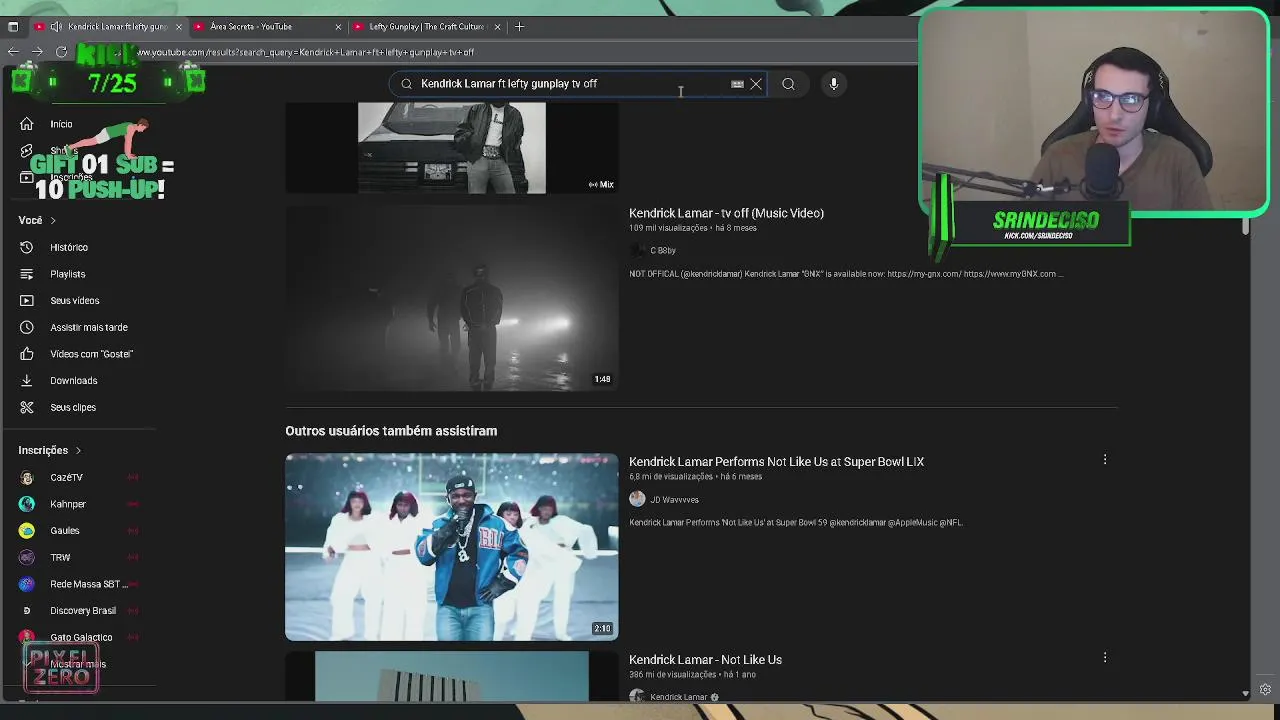
Task: Click browser back arrow
Action: click(13, 51)
